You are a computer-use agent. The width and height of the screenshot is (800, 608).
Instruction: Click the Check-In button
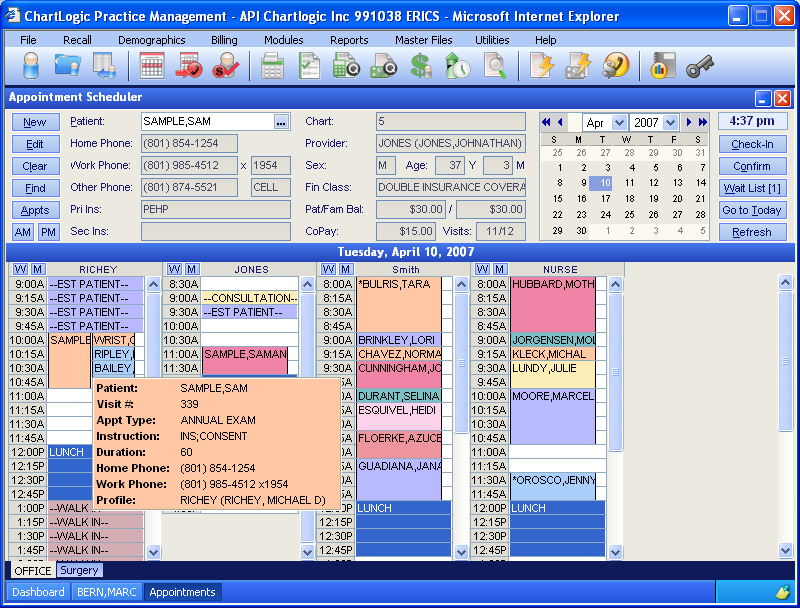point(752,144)
